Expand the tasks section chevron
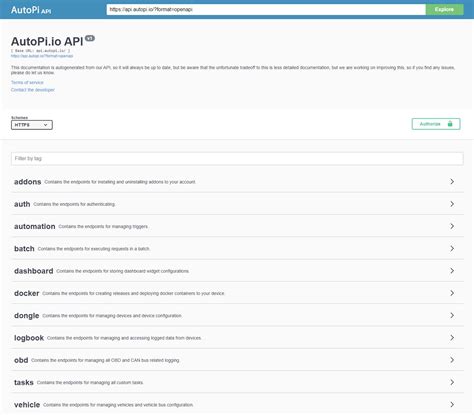Viewport: 474px width, 415px height. pyautogui.click(x=452, y=382)
